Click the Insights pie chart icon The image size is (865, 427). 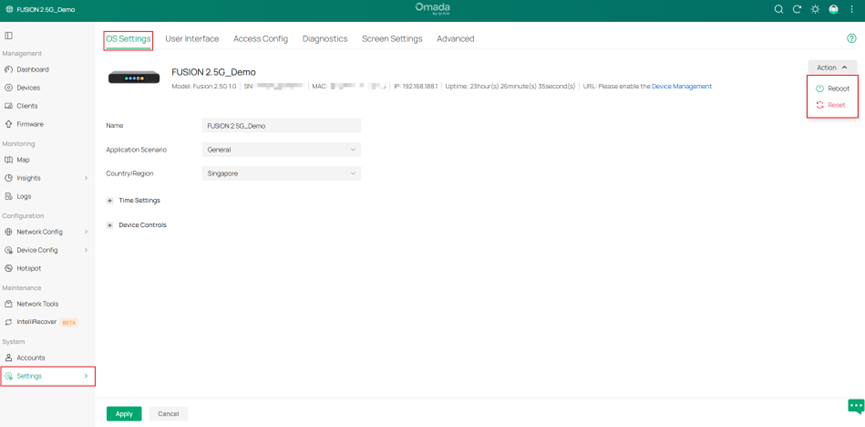point(8,178)
